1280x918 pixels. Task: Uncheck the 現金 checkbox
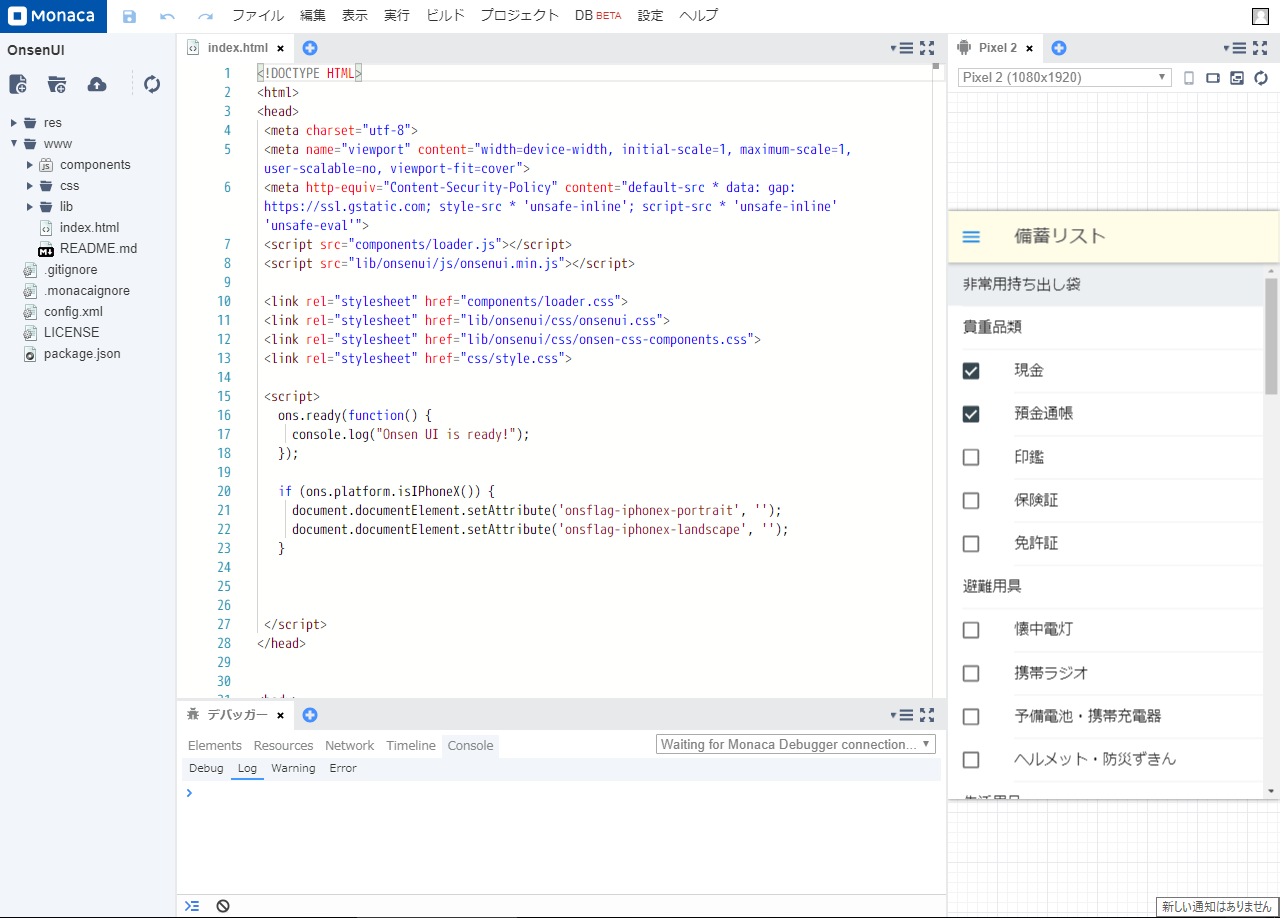pyautogui.click(x=971, y=371)
